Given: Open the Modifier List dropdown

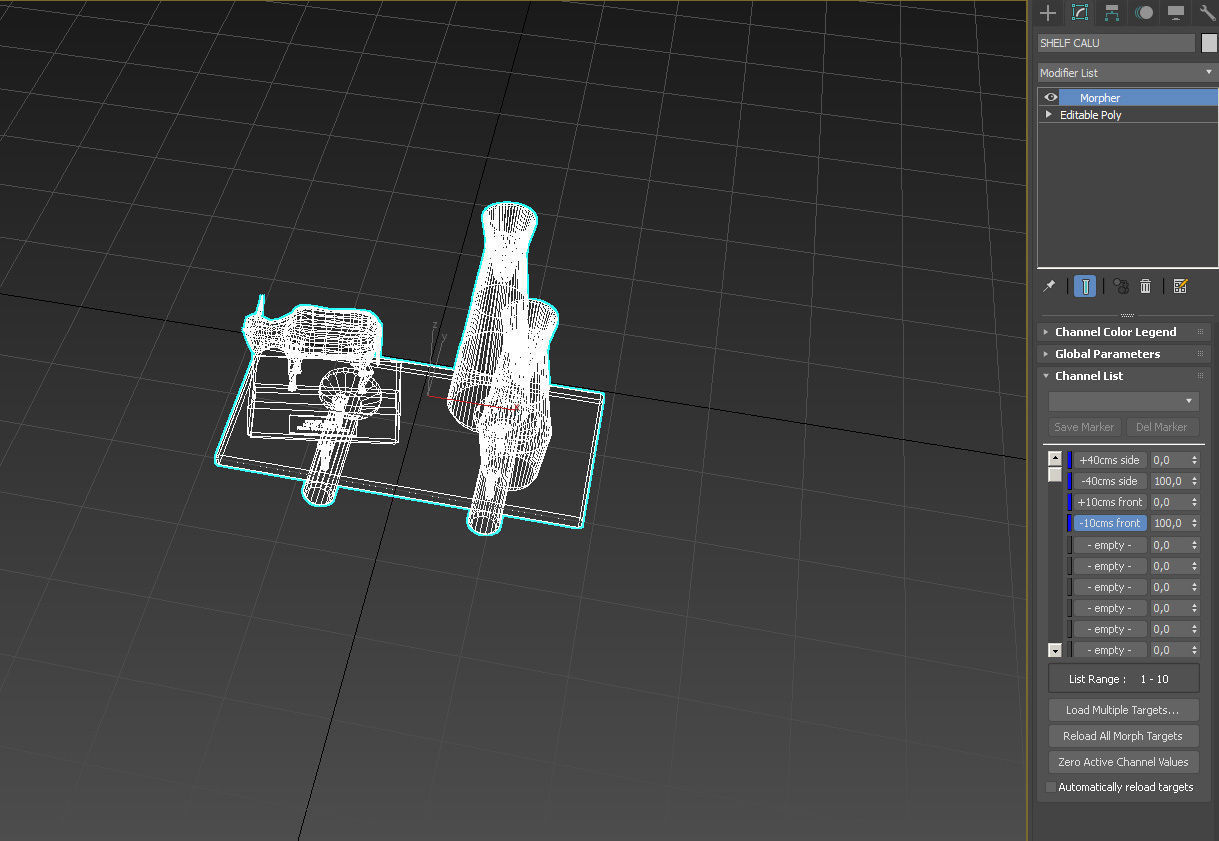Looking at the screenshot, I should [x=1127, y=73].
